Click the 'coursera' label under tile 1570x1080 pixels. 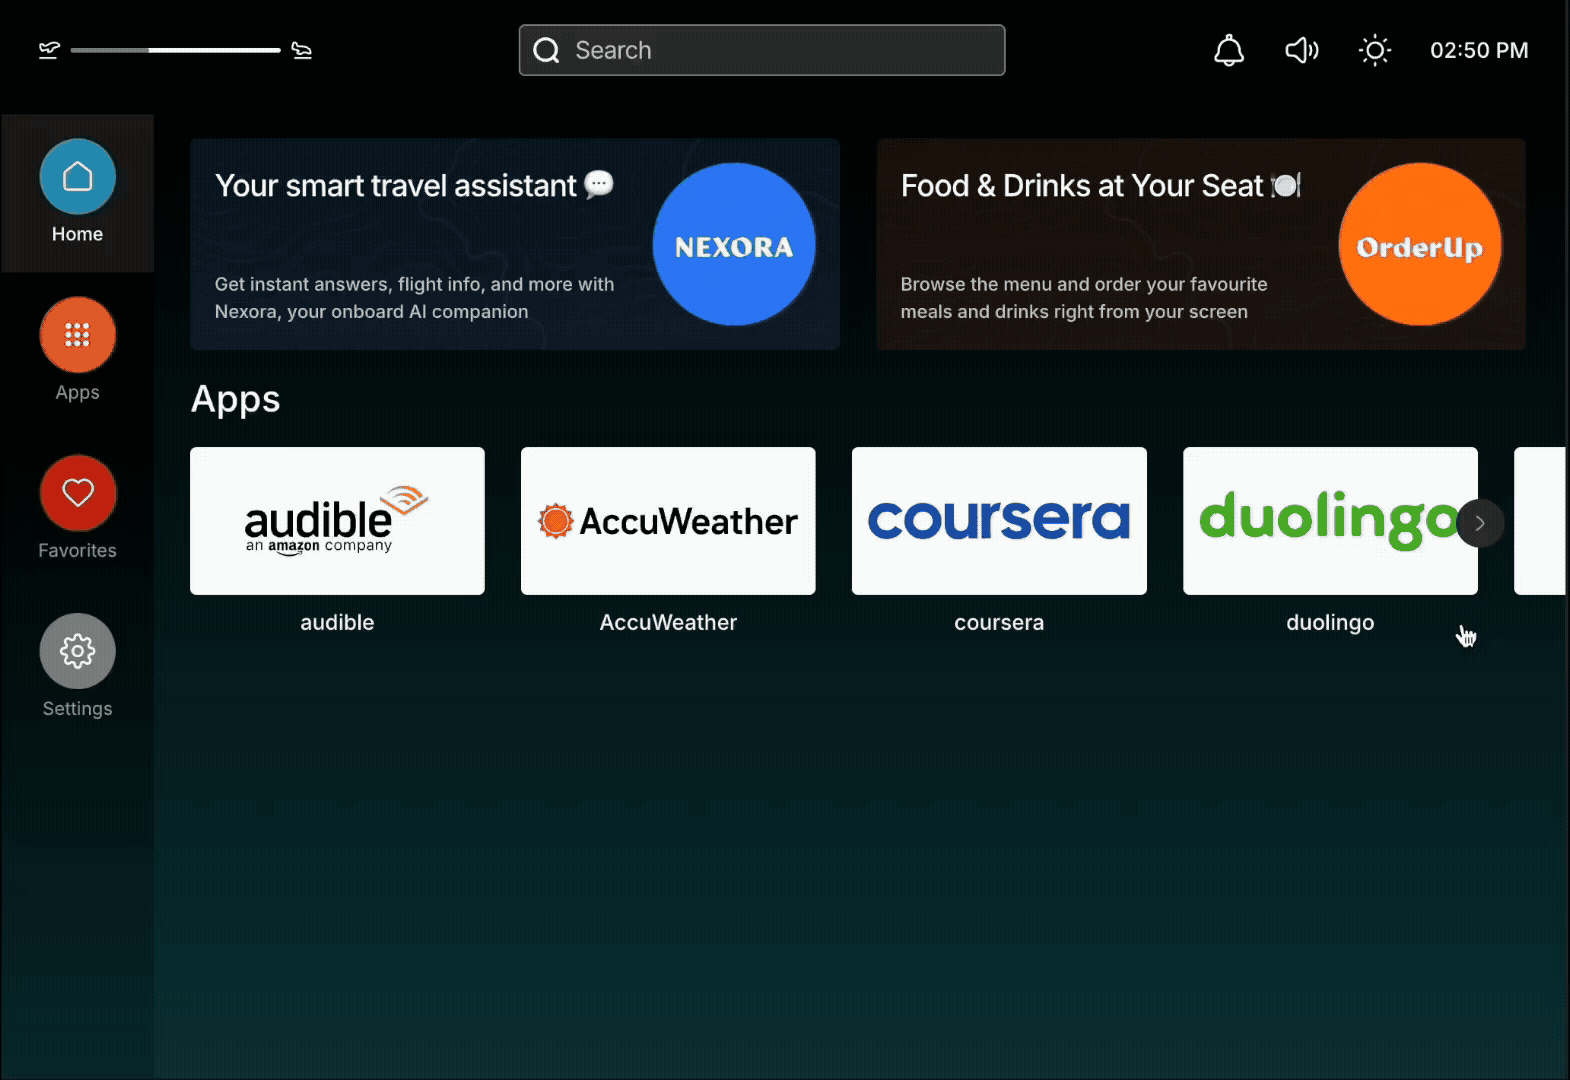(x=999, y=622)
